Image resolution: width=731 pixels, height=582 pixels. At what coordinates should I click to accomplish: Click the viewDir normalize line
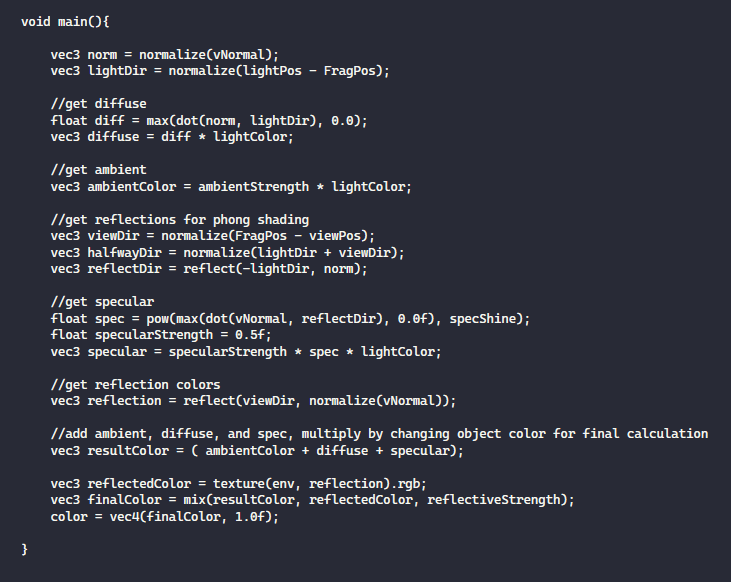pyautogui.click(x=213, y=236)
